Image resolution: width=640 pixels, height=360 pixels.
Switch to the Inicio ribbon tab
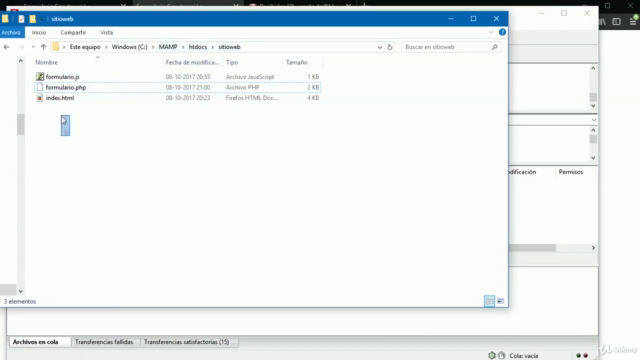coord(39,32)
